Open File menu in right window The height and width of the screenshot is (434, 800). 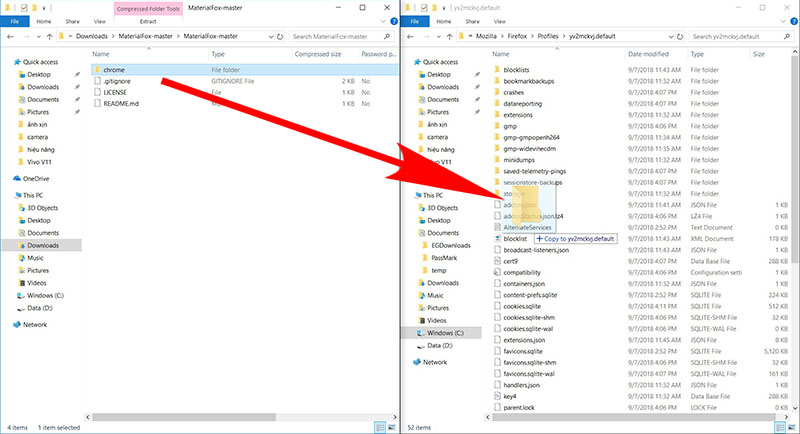pos(415,21)
